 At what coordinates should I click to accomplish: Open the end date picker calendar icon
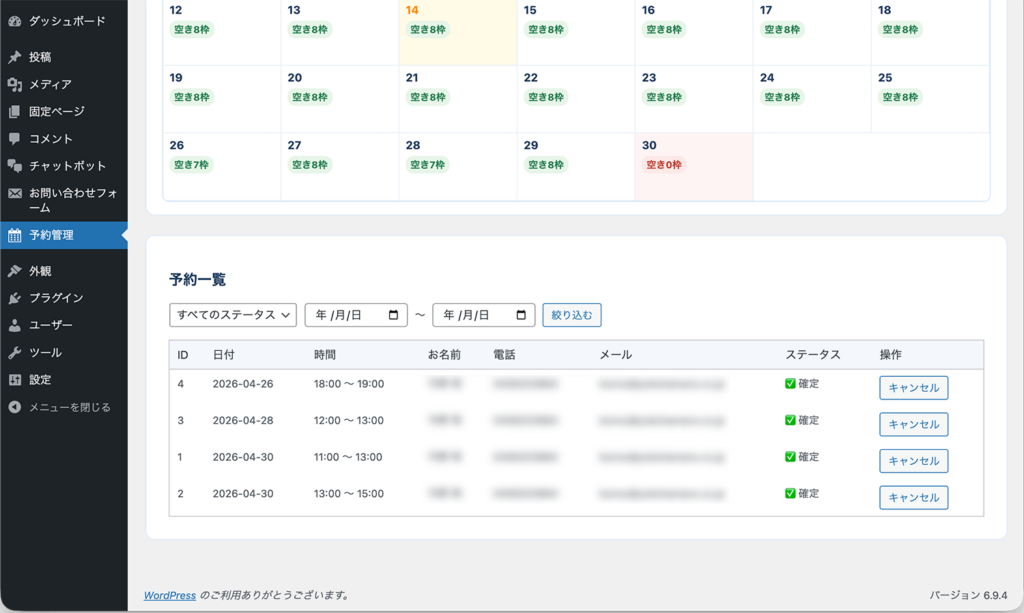(521, 315)
